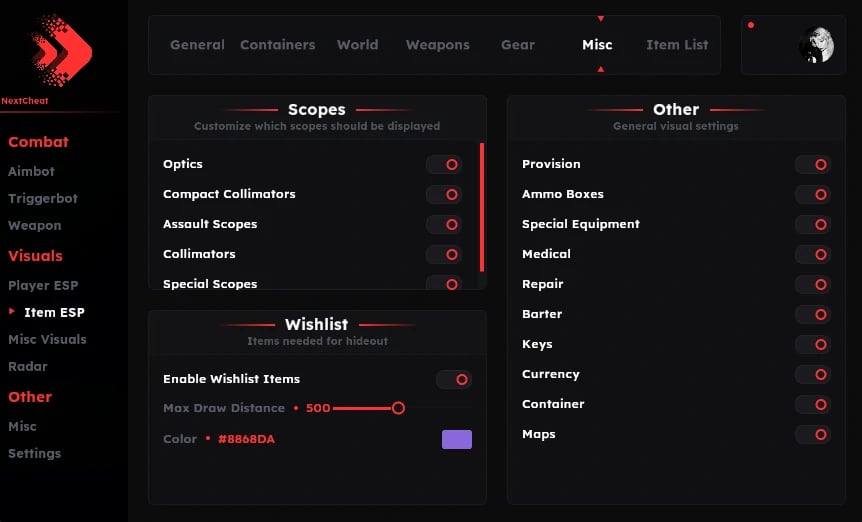Enable Compact Collimators display
The width and height of the screenshot is (862, 522).
point(444,194)
